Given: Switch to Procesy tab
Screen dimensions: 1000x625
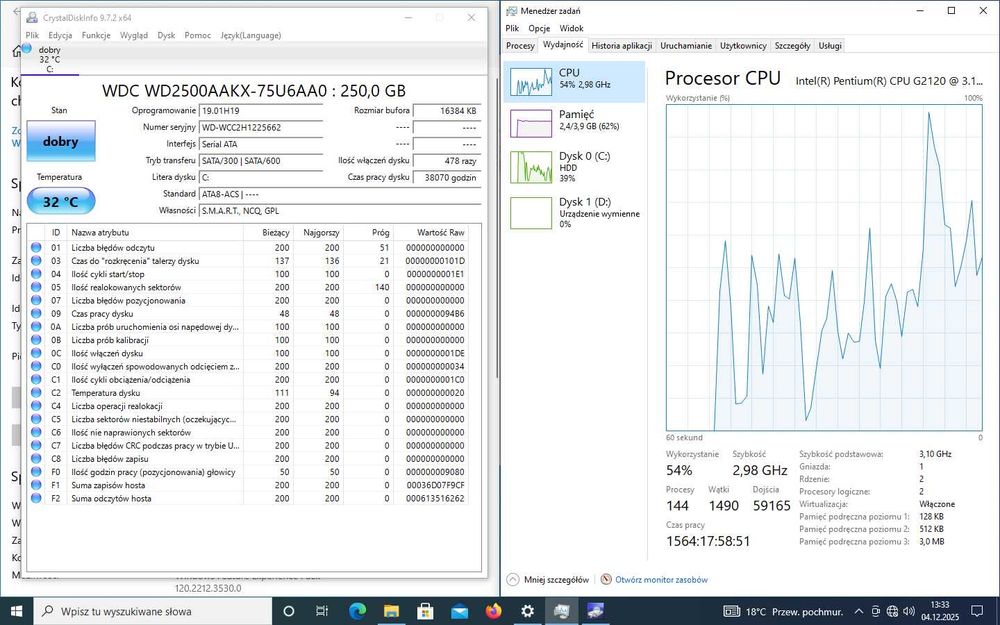Looking at the screenshot, I should pos(520,46).
